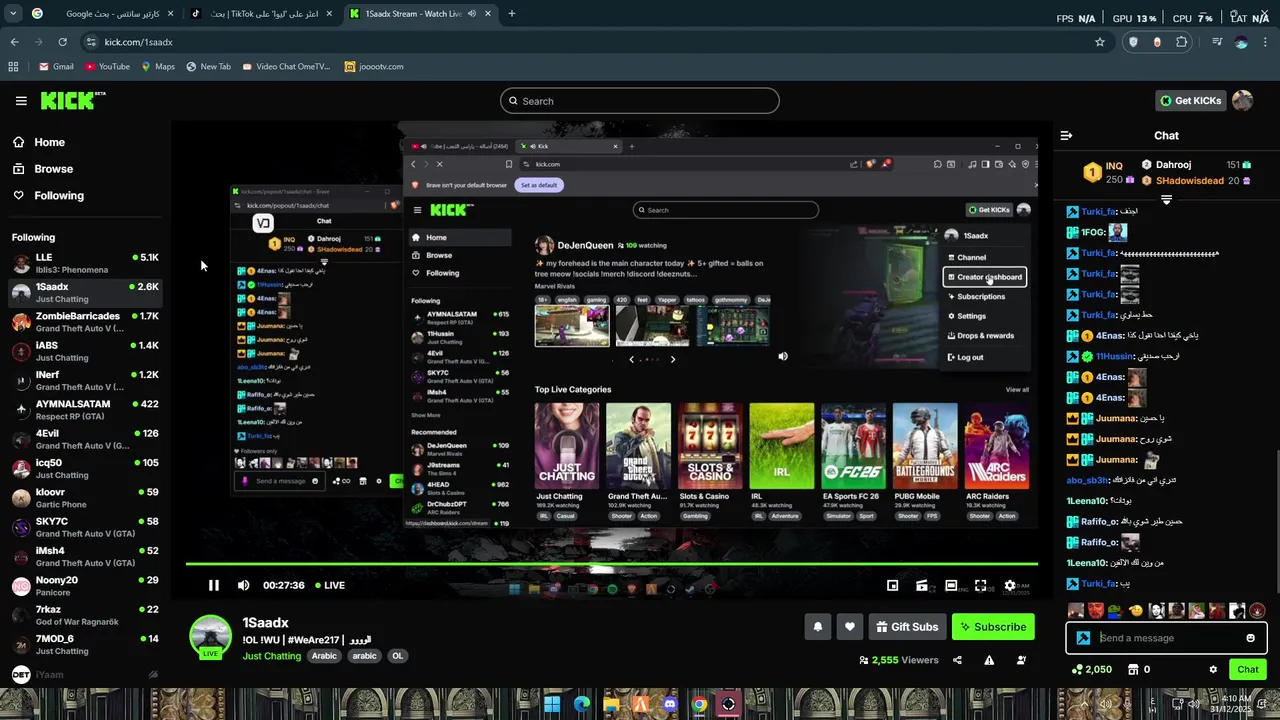Image resolution: width=1280 pixels, height=720 pixels.
Task: Open the Just Chatting category link
Action: tap(271, 656)
